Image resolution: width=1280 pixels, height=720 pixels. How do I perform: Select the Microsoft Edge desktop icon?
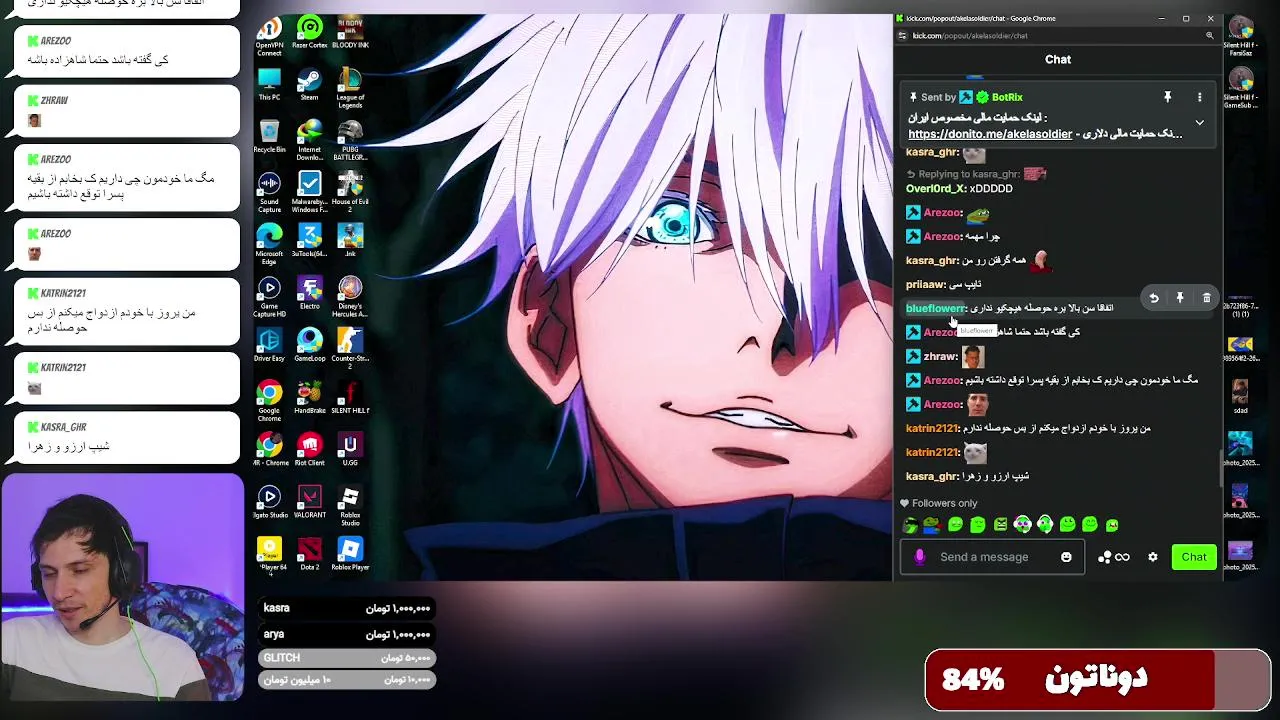(x=269, y=244)
